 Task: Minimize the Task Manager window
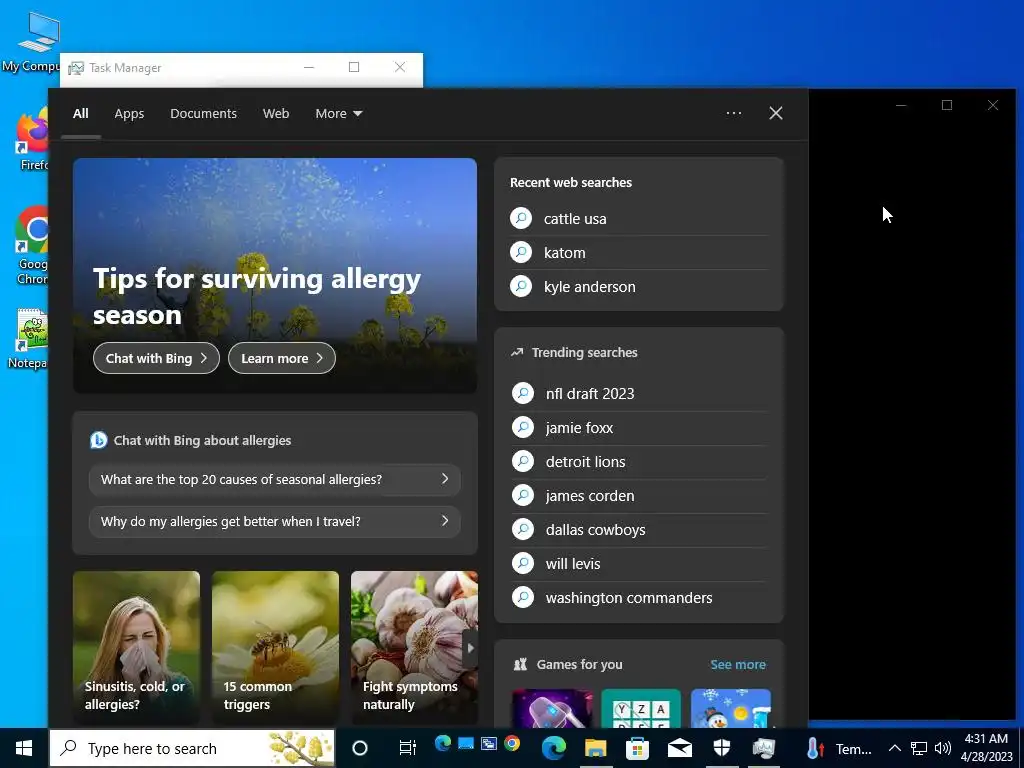(309, 67)
